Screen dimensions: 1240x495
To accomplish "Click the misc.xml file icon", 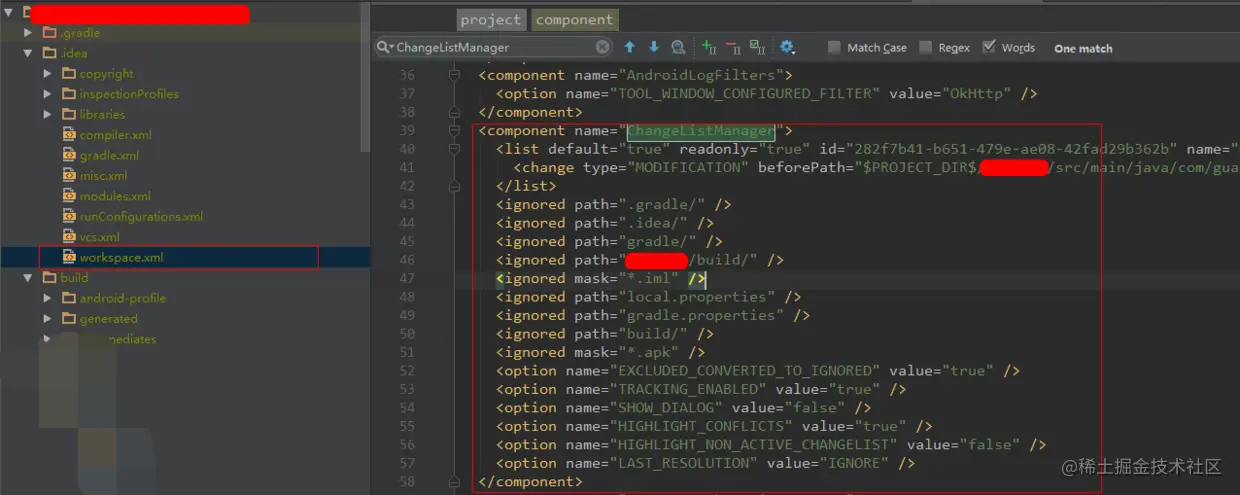I will pyautogui.click(x=69, y=176).
